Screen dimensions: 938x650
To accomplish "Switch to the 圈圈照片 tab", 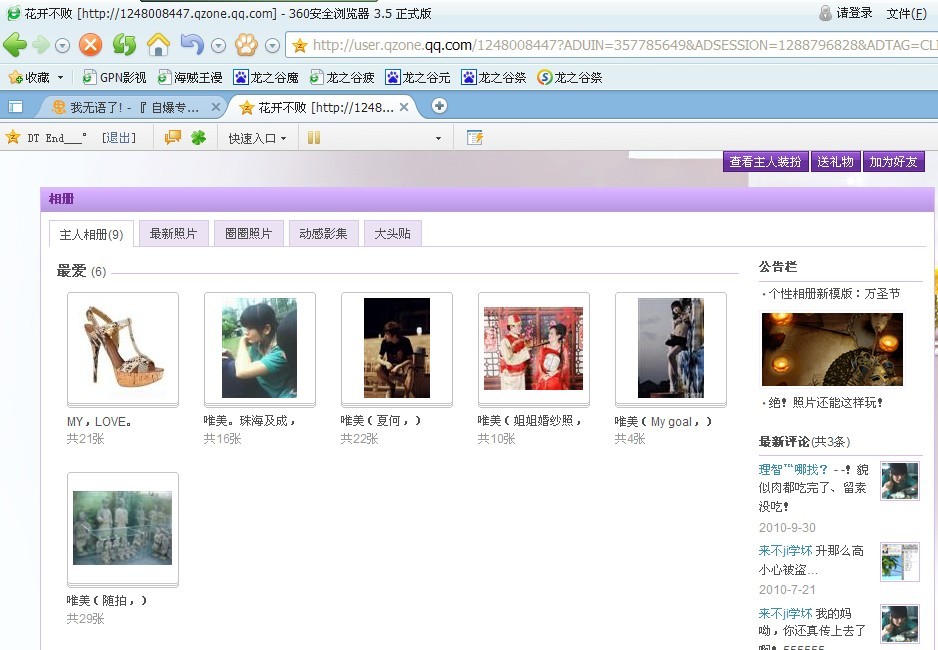I will coord(248,233).
